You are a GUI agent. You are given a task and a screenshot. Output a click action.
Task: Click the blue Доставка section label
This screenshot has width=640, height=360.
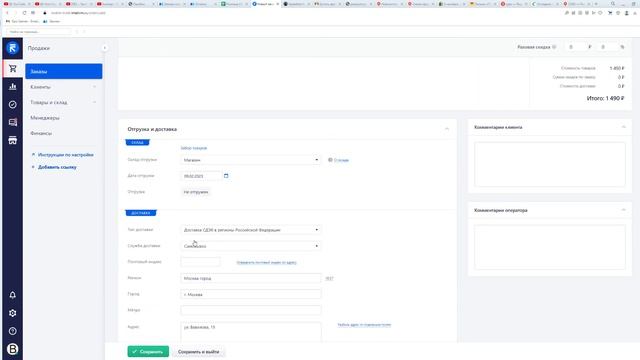tap(141, 213)
